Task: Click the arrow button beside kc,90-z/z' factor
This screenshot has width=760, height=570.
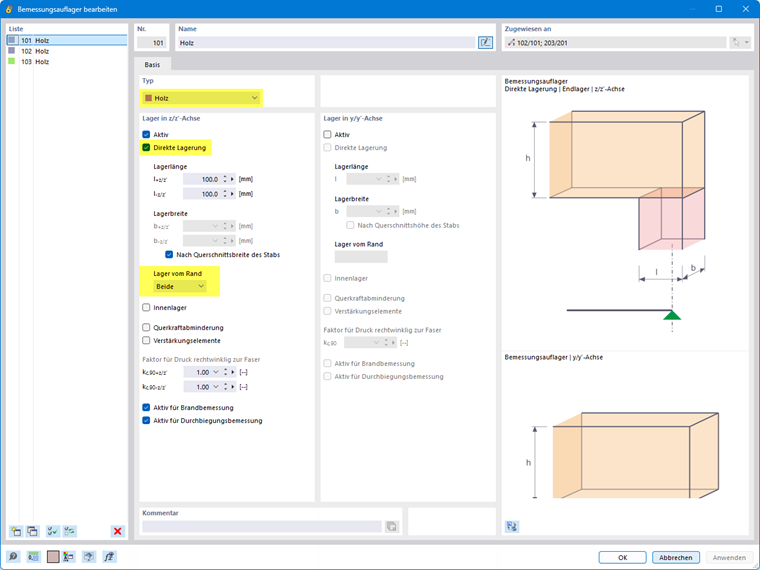Action: [x=233, y=387]
